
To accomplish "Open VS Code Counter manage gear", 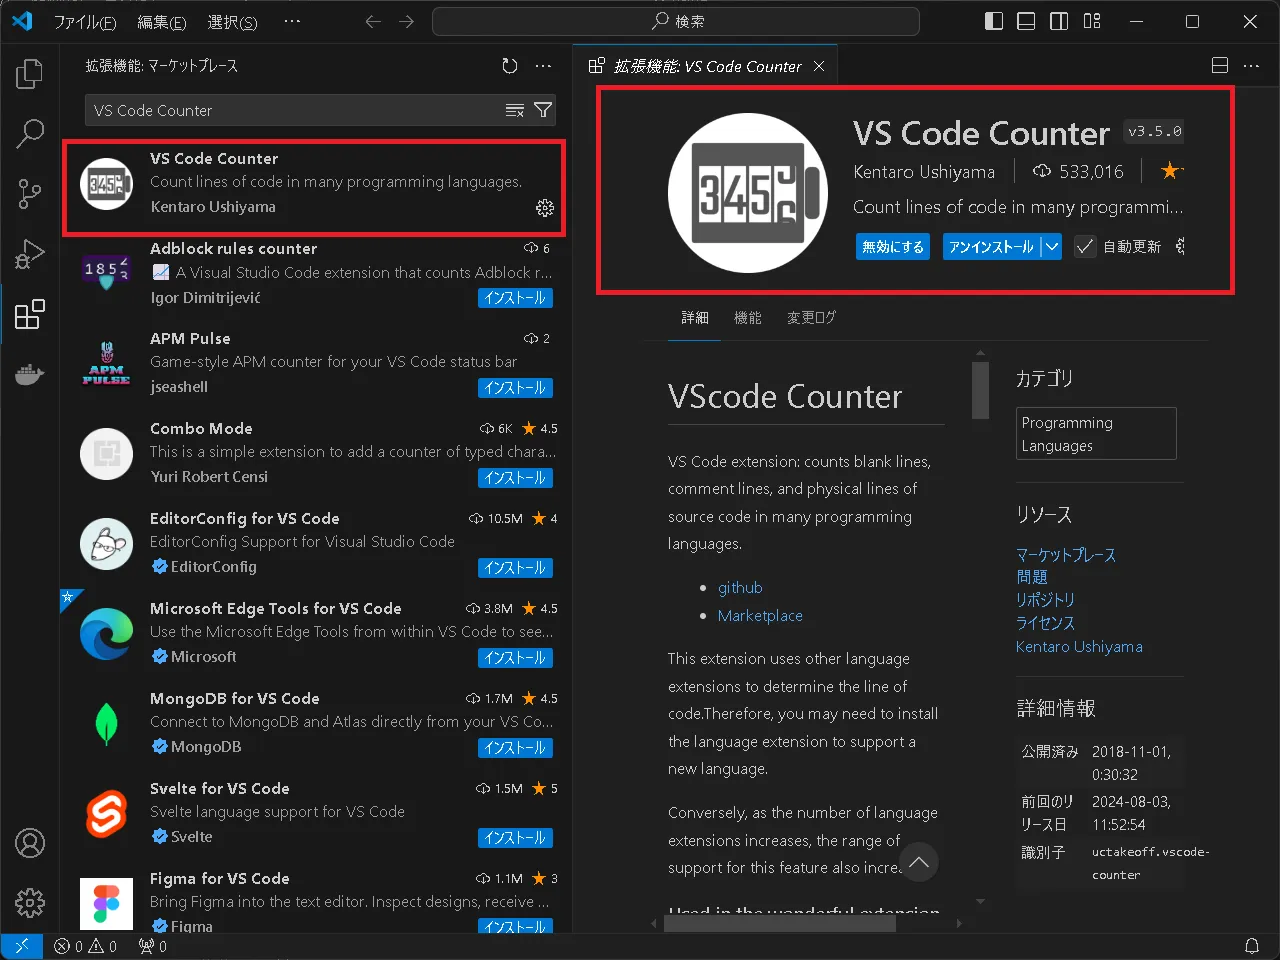I will [545, 208].
